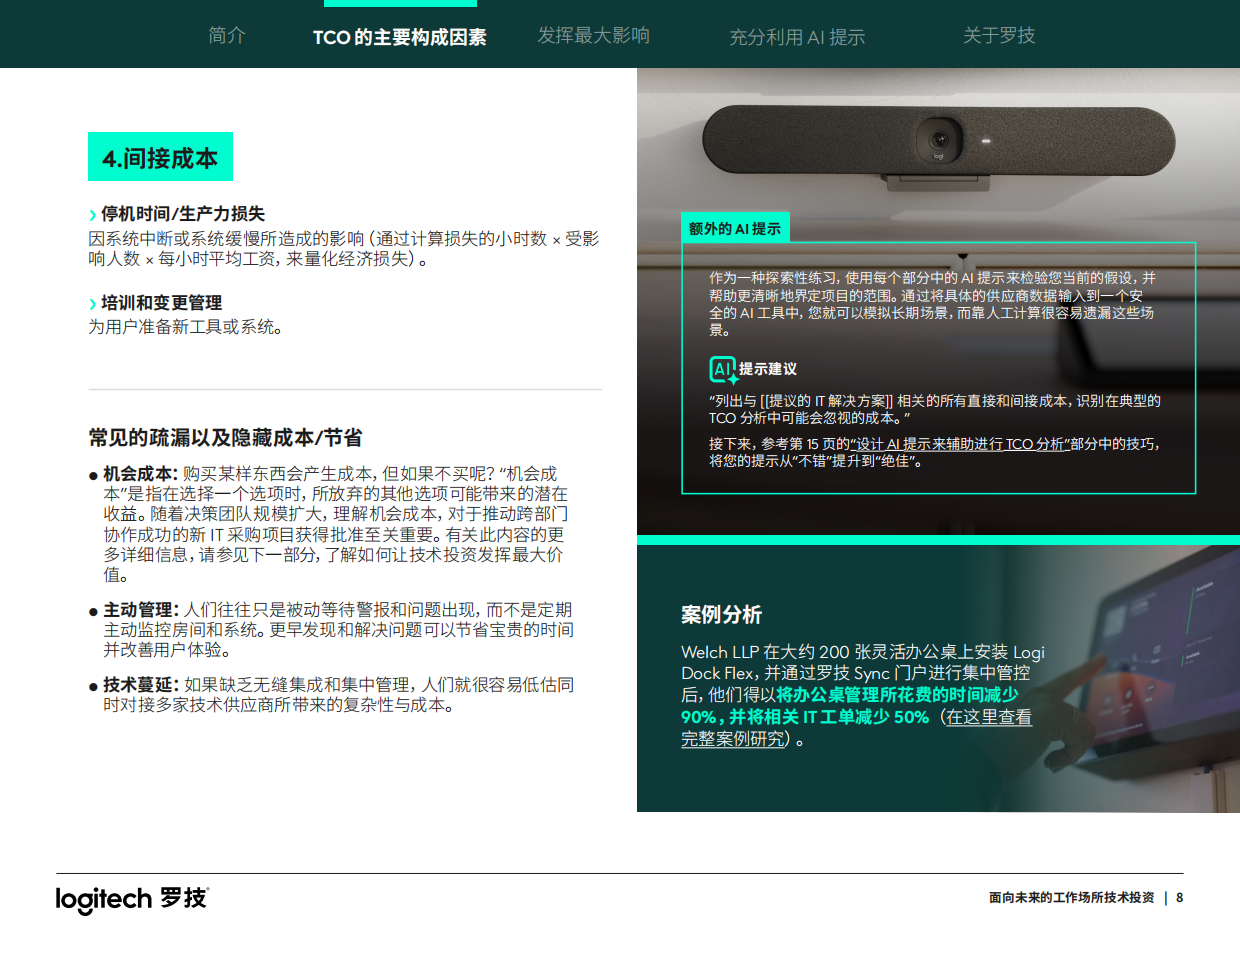Open the 简介 navigation tab

(x=227, y=36)
